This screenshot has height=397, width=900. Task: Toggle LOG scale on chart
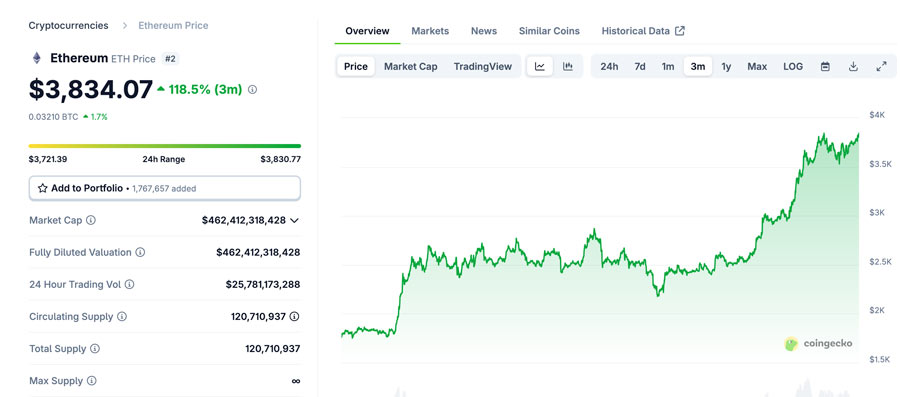[x=793, y=67]
